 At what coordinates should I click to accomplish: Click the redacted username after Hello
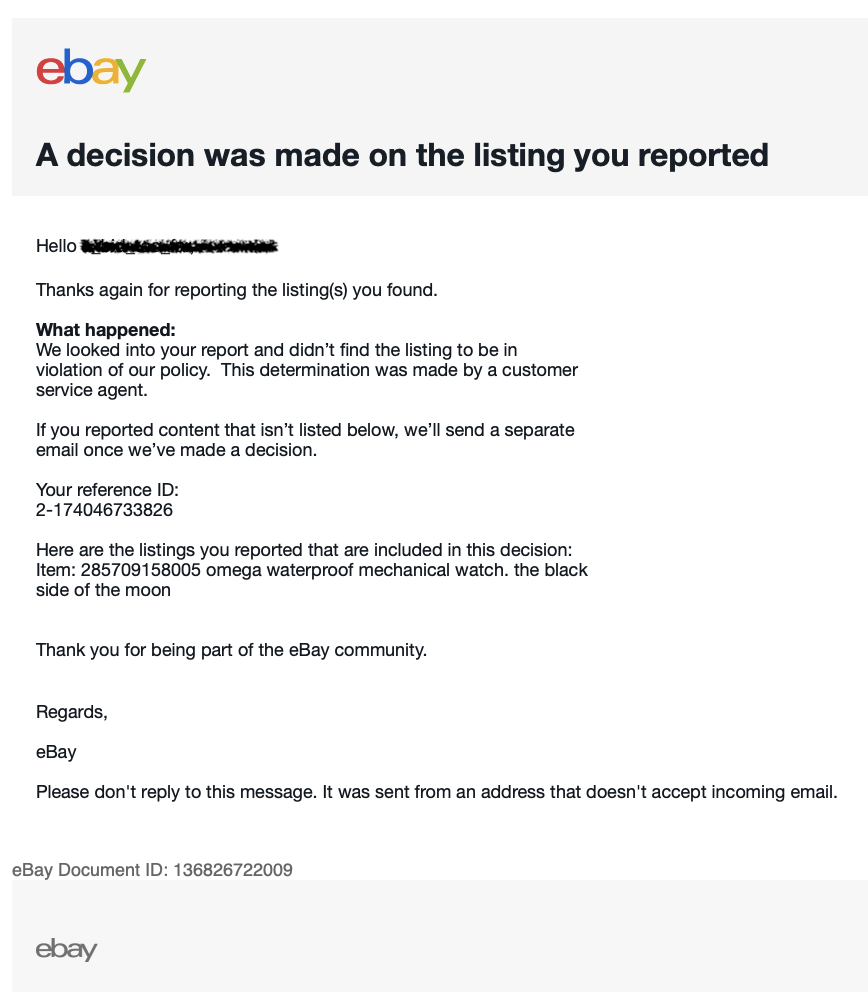click(179, 246)
